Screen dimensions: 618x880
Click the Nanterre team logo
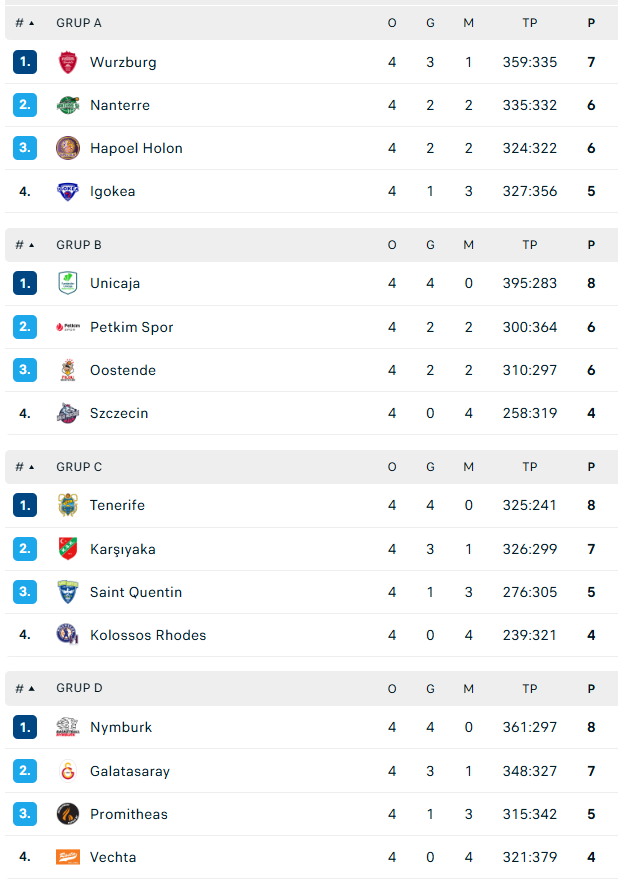(68, 105)
